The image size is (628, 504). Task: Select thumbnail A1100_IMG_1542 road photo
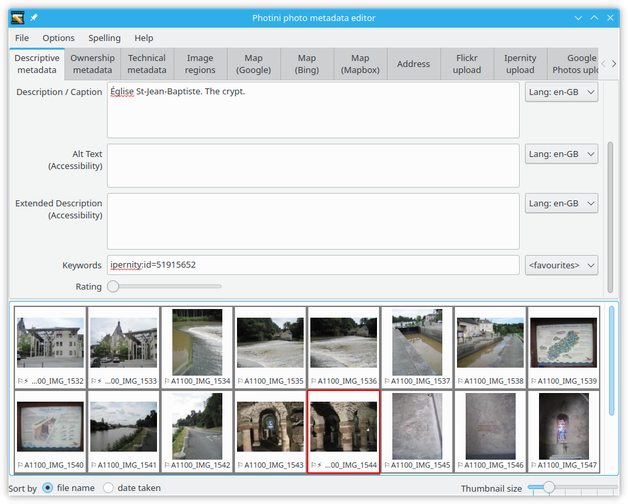(197, 431)
